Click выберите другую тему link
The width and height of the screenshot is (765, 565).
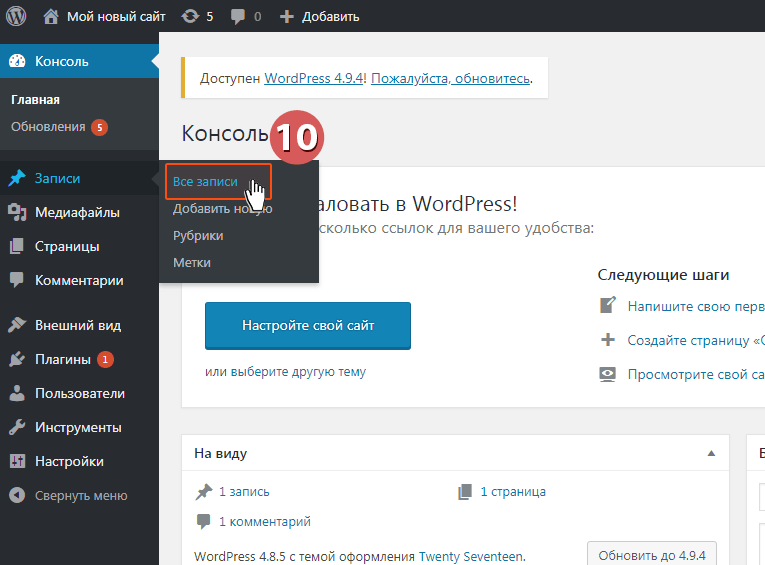click(298, 372)
